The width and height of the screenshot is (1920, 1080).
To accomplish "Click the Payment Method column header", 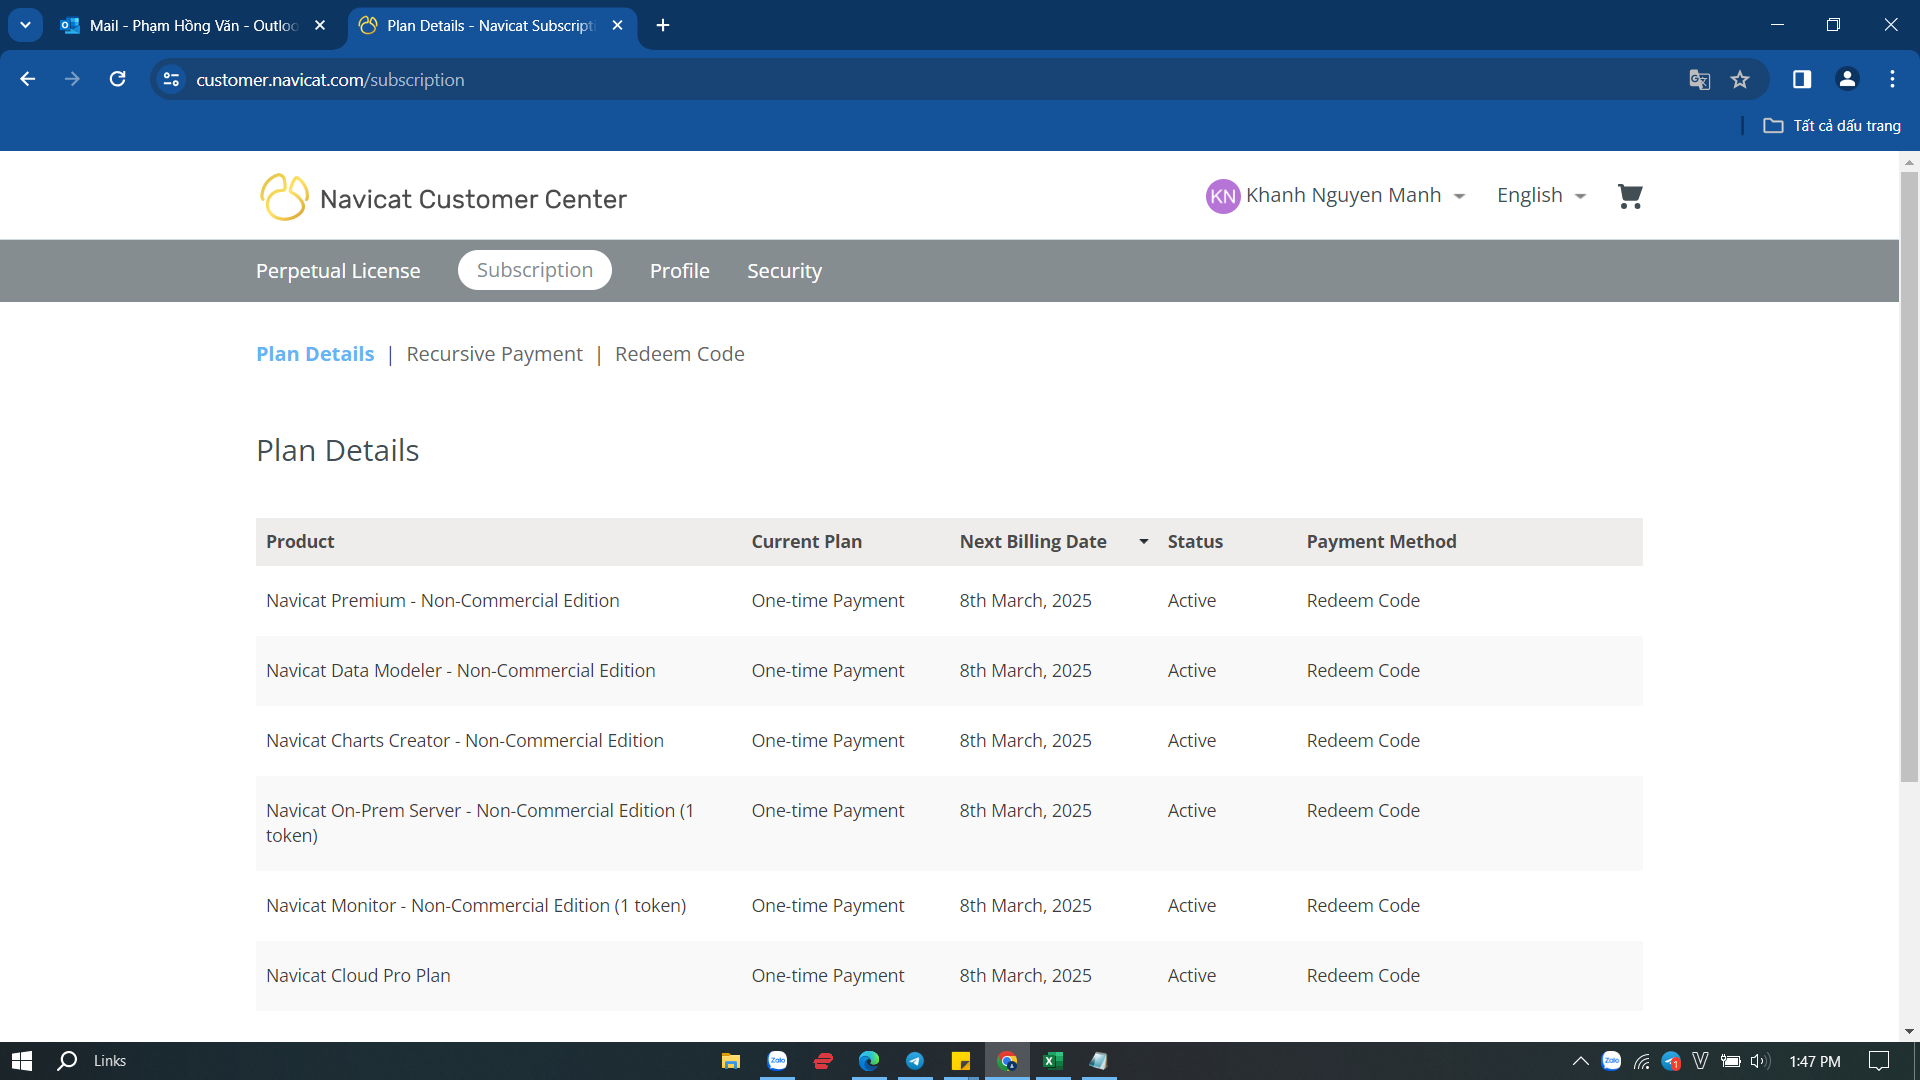I will (x=1381, y=542).
